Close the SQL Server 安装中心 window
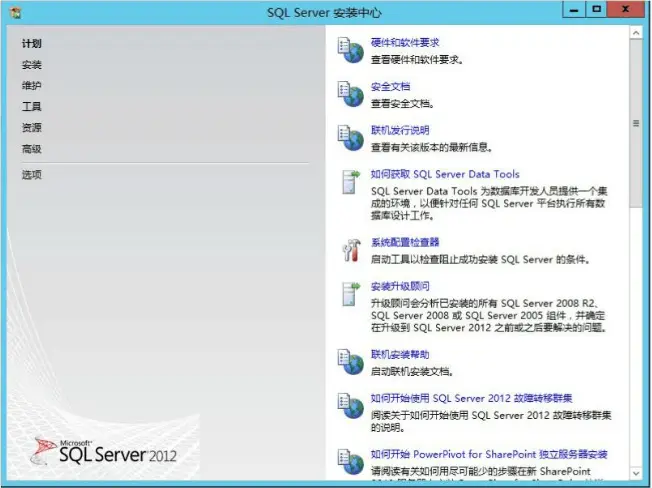 tap(625, 10)
